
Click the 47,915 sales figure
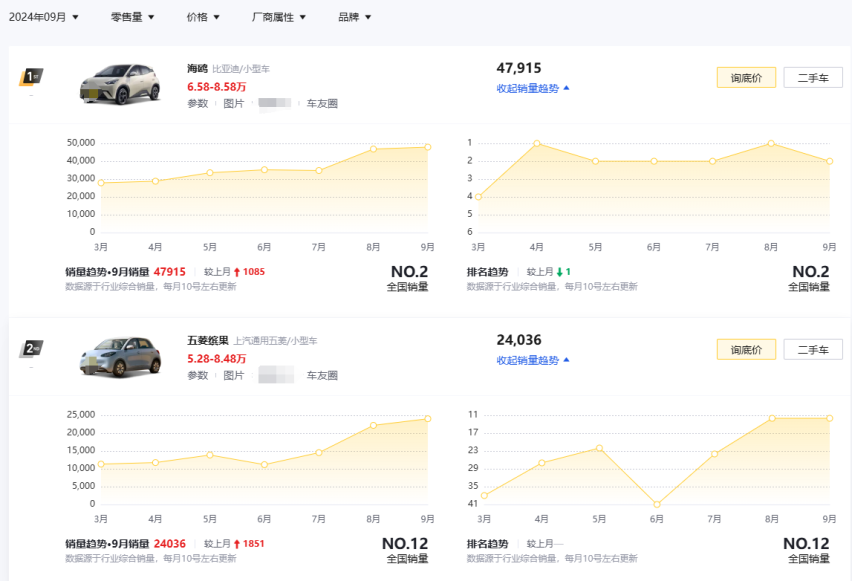519,68
